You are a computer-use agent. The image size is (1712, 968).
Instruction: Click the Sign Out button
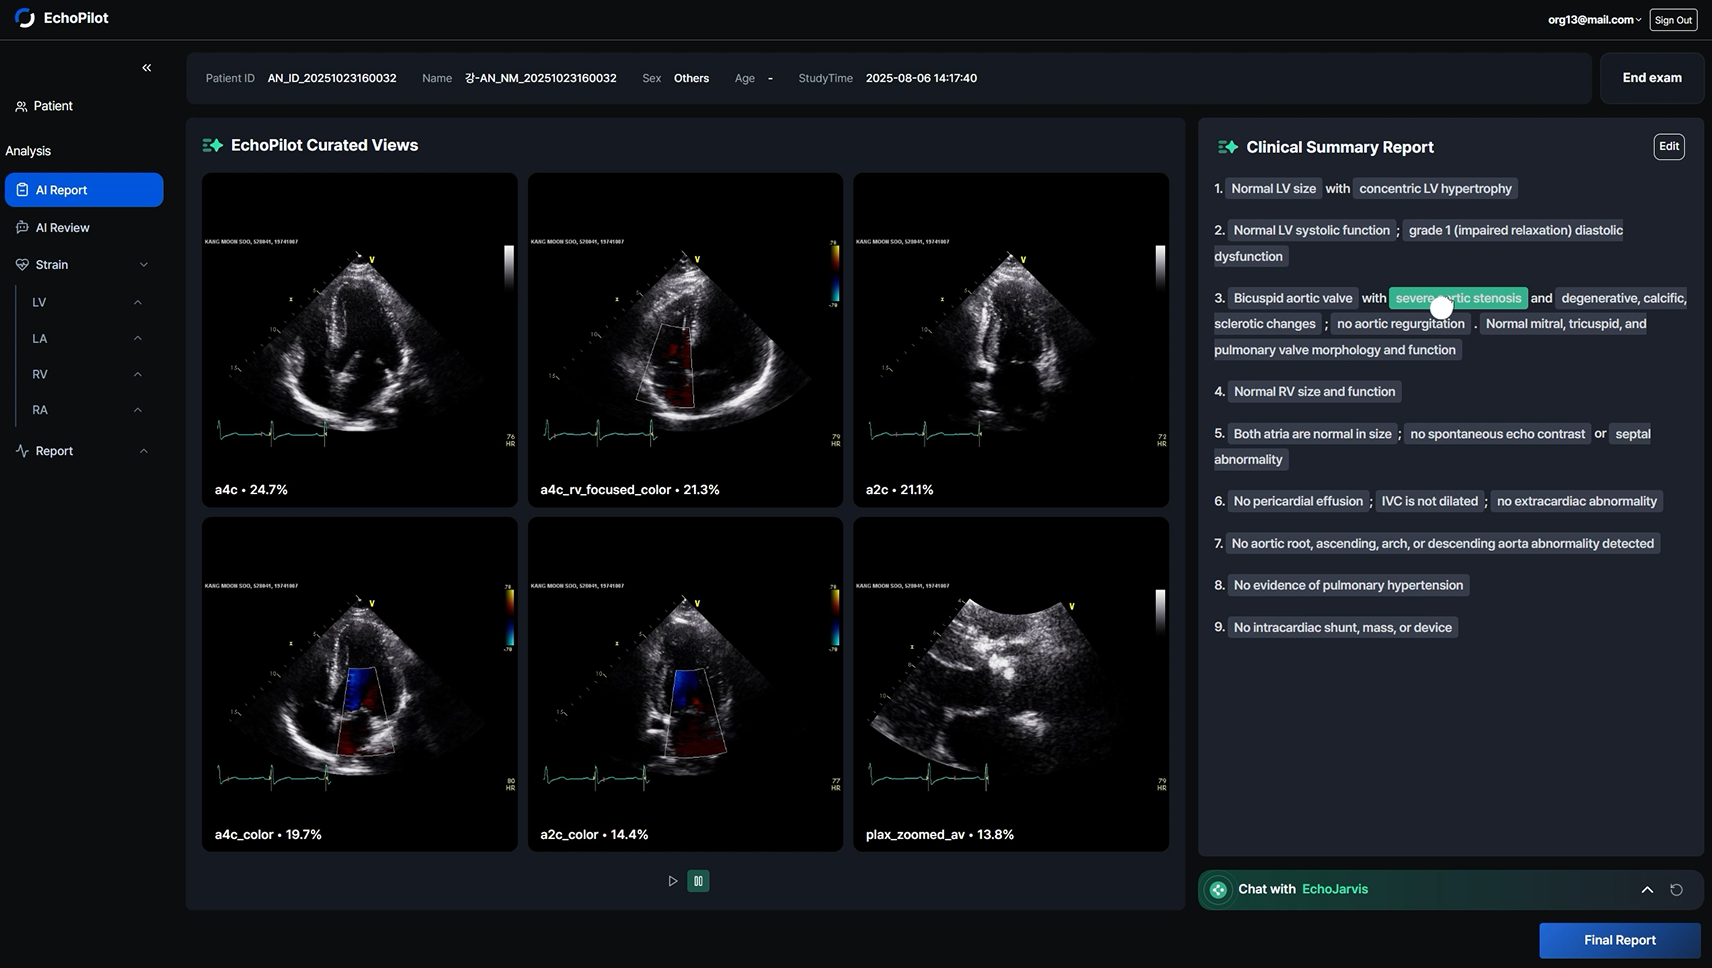pos(1673,20)
